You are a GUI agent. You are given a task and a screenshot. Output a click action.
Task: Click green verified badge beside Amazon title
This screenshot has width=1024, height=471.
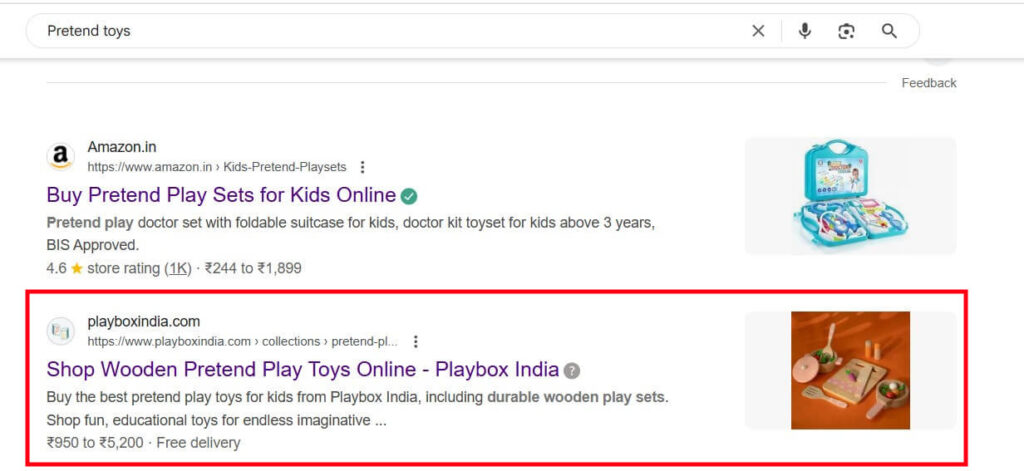click(409, 195)
